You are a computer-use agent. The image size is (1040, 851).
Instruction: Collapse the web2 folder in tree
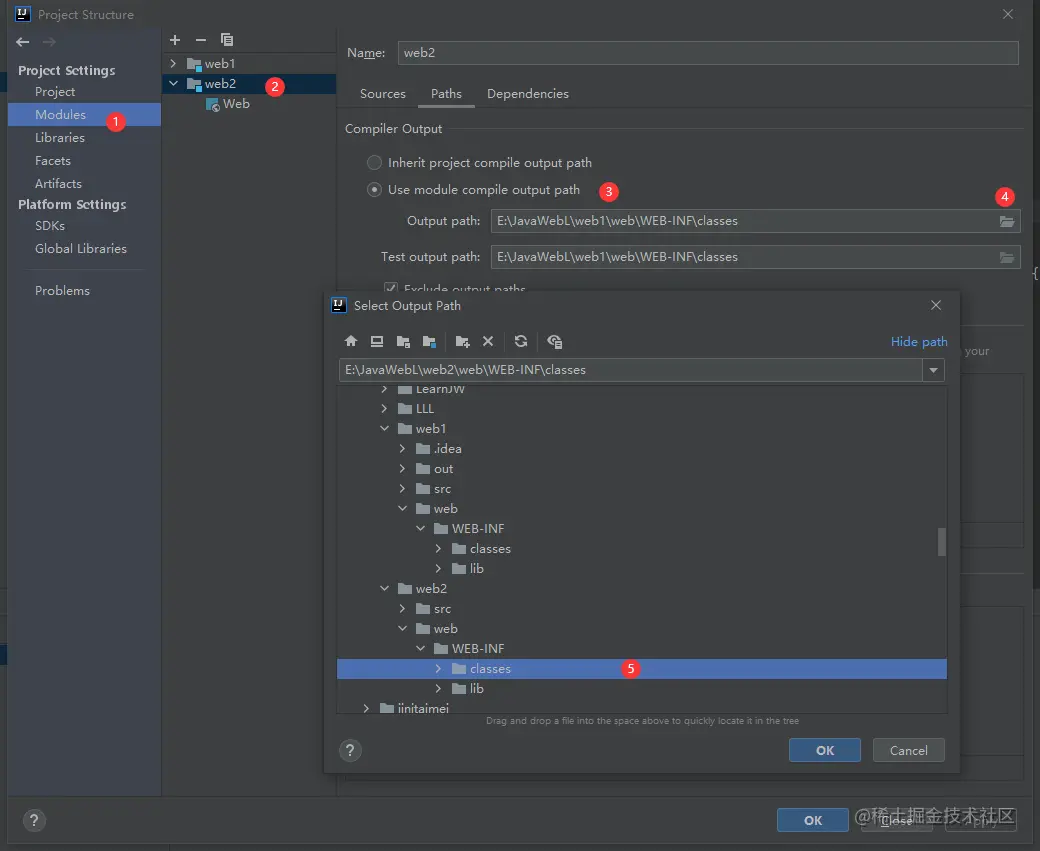(384, 588)
